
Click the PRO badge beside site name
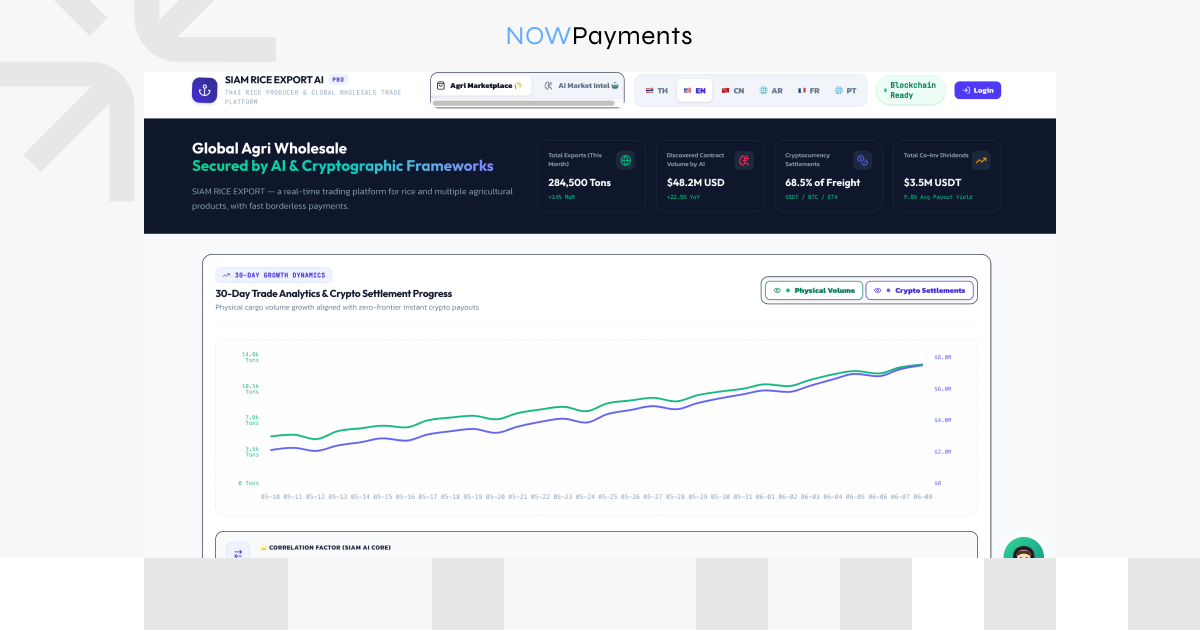pyautogui.click(x=338, y=79)
